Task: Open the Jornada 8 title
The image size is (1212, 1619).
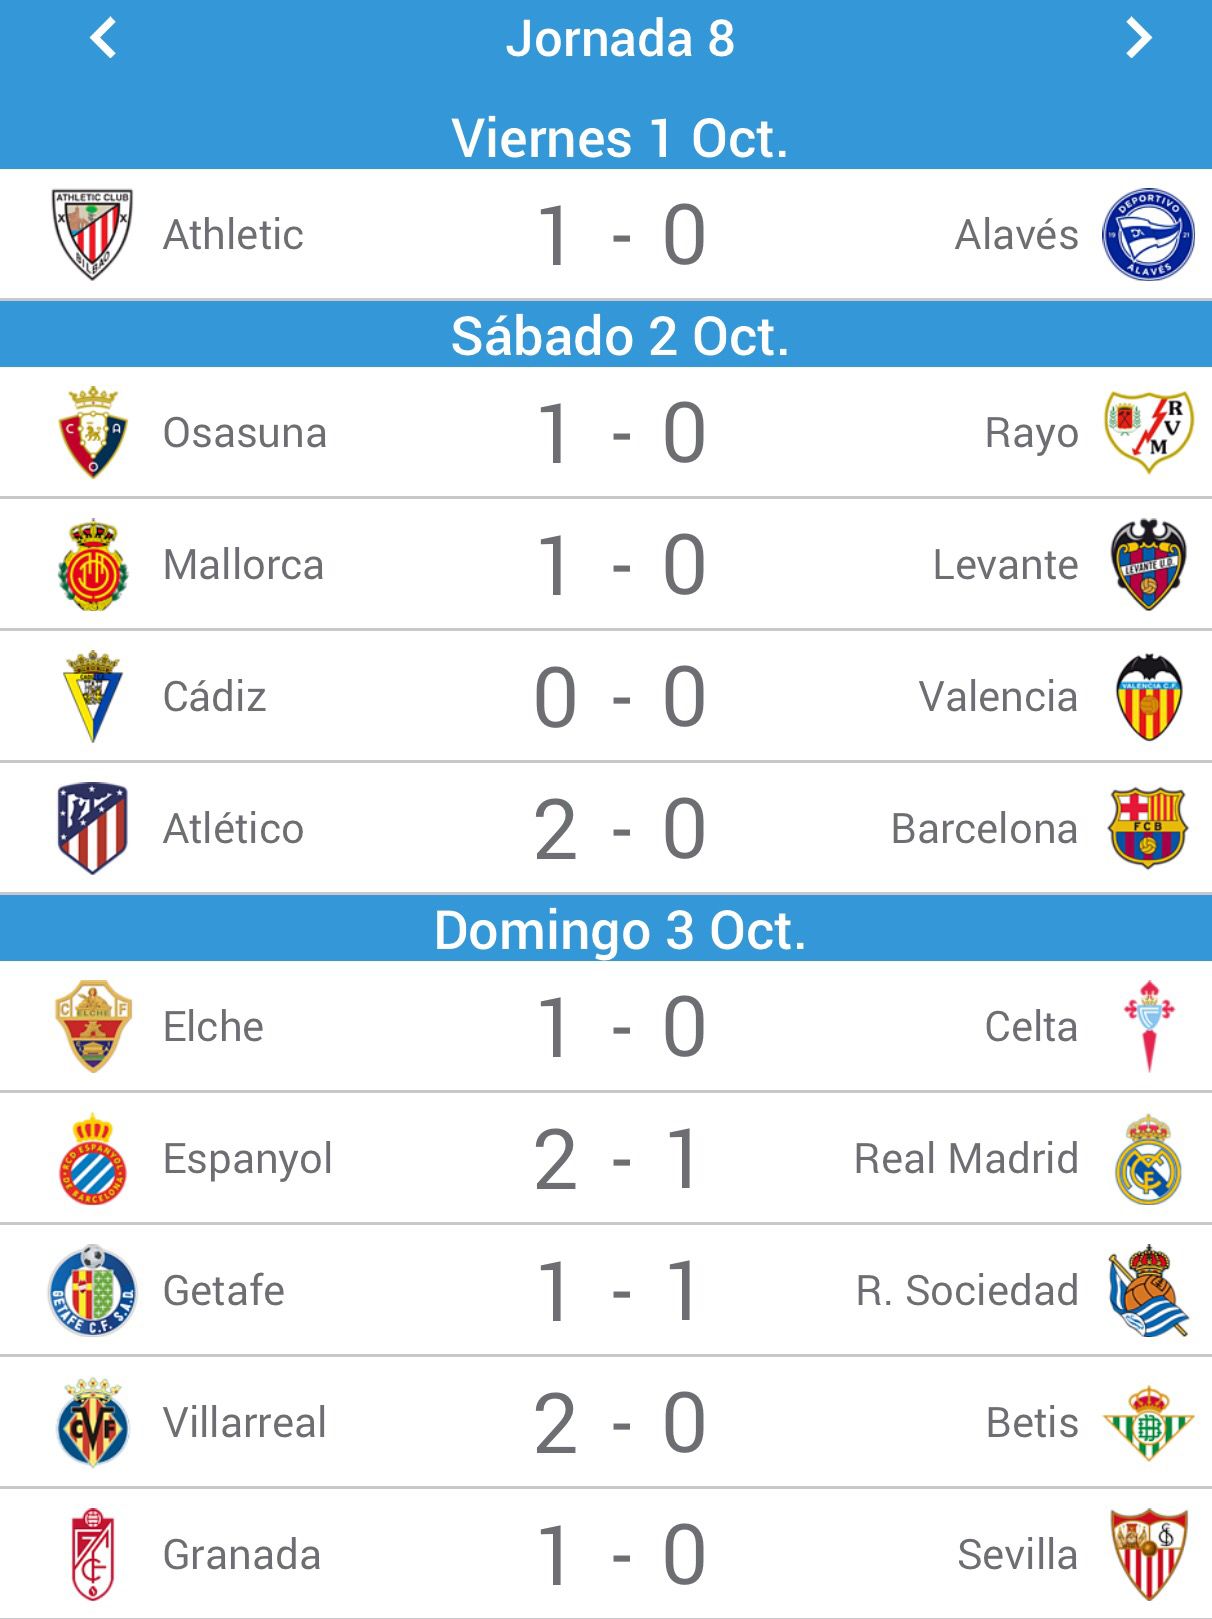Action: (620, 39)
